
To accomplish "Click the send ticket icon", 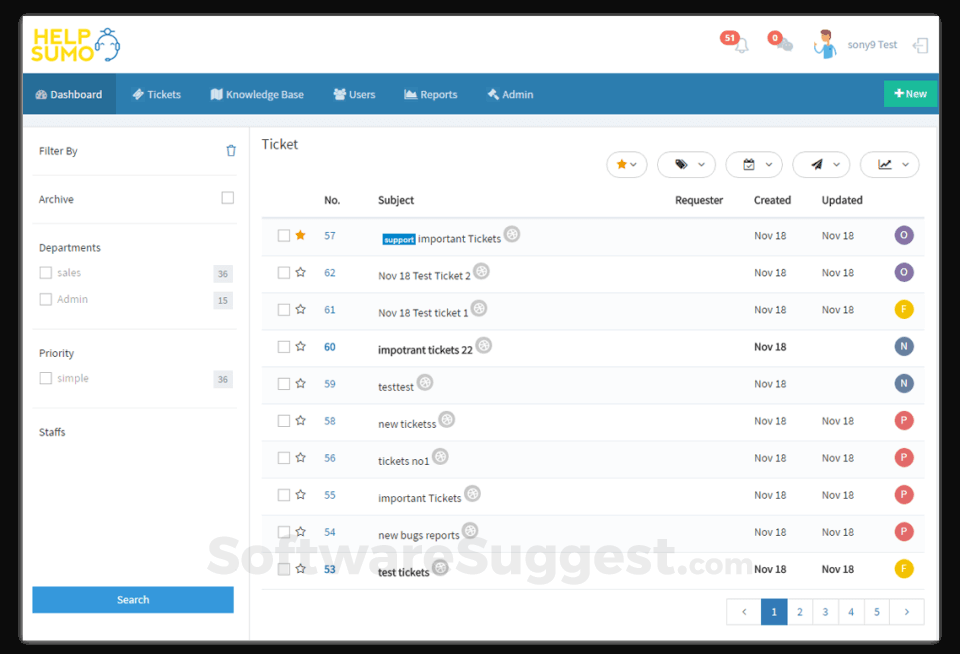I will [816, 164].
